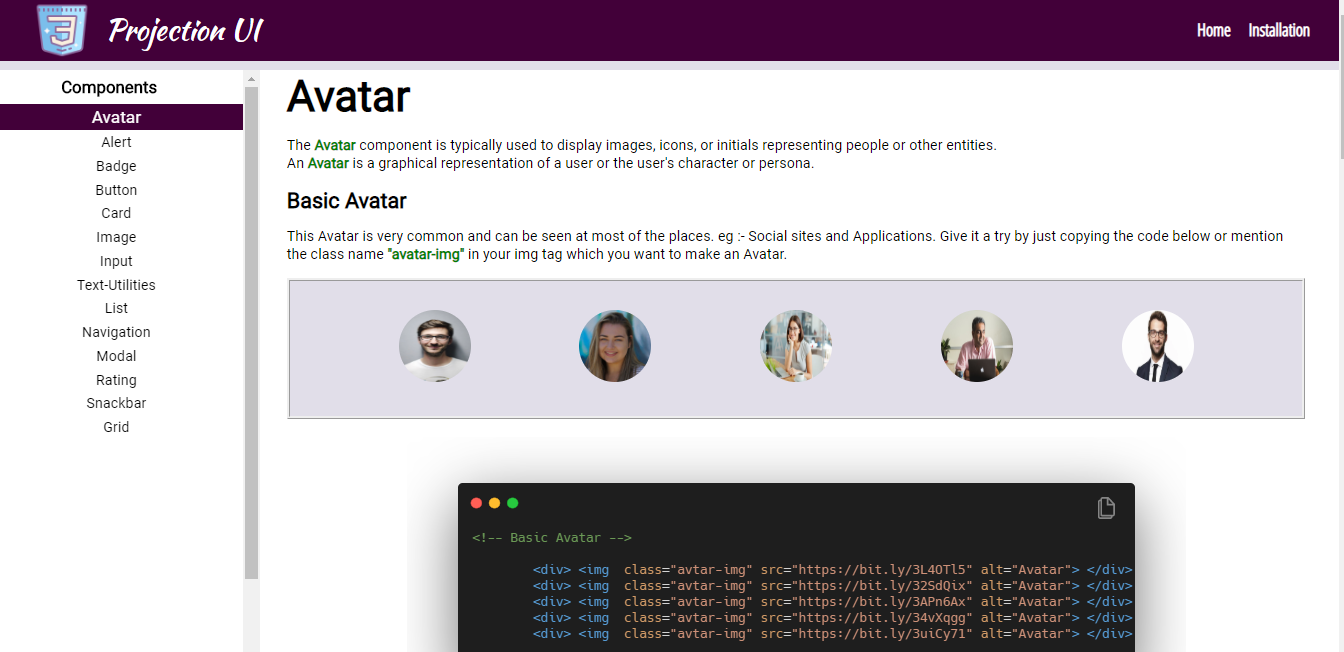Click the red dot on the code window
The height and width of the screenshot is (652, 1344).
(x=476, y=503)
